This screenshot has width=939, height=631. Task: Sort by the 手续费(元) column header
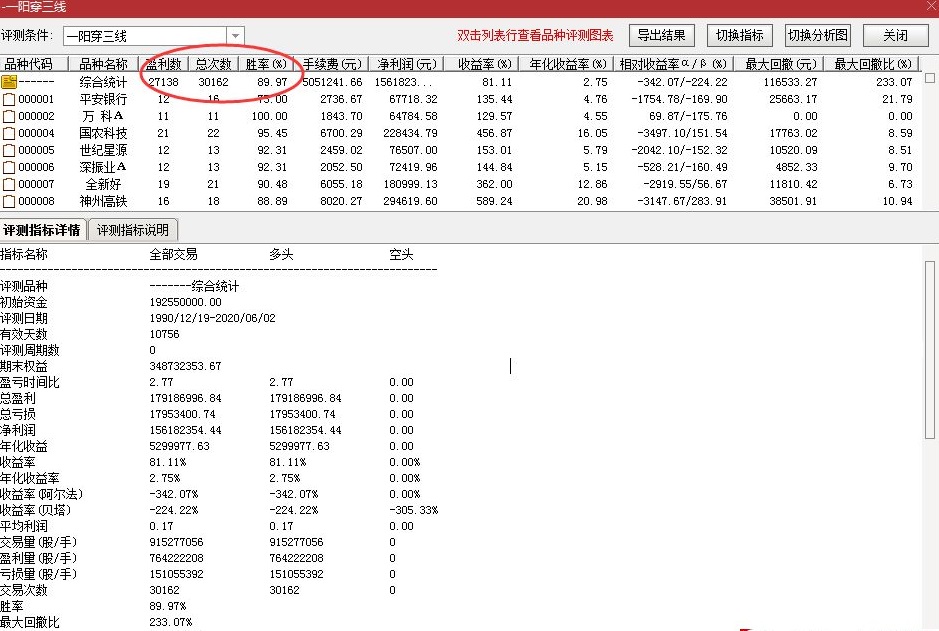pyautogui.click(x=332, y=64)
